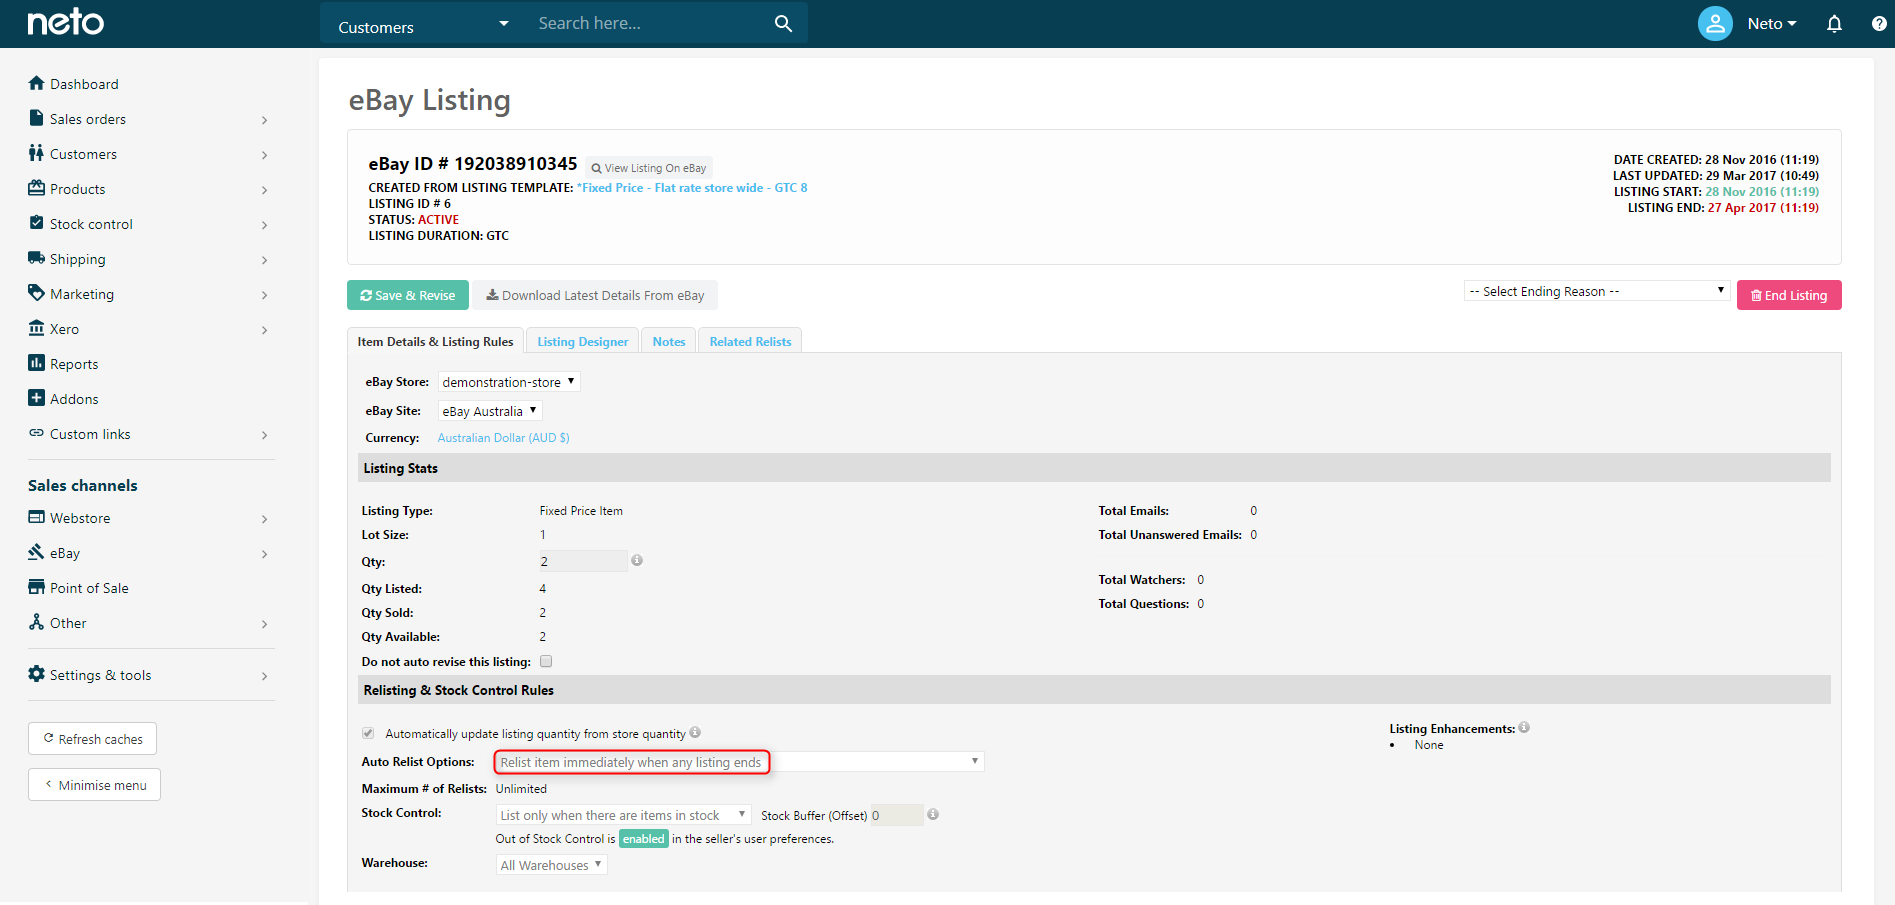This screenshot has width=1895, height=905.
Task: Click Save & Revise button
Action: click(408, 295)
